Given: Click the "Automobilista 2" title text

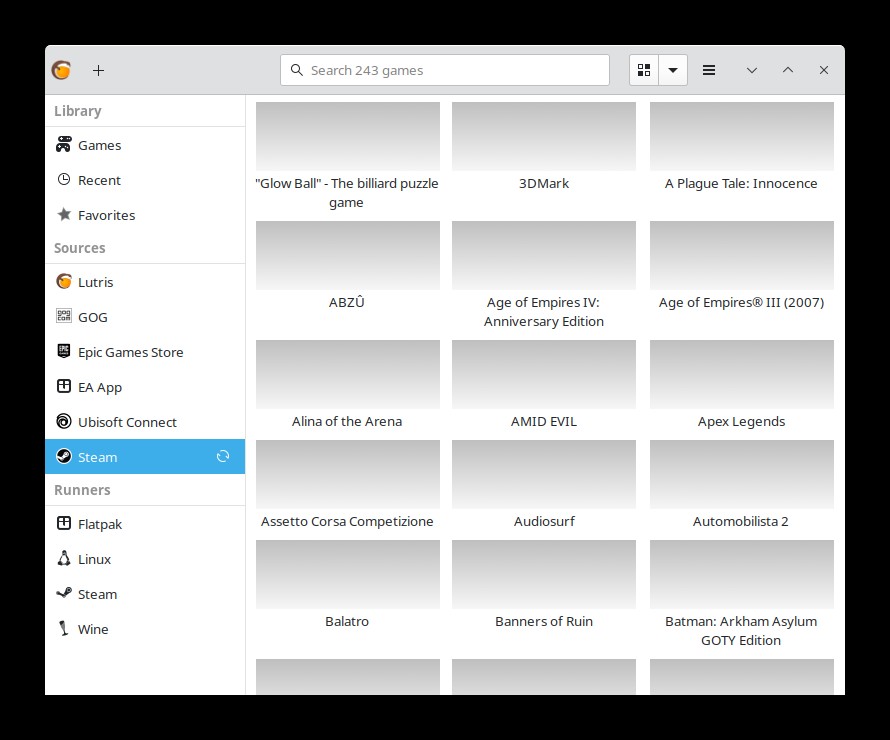Looking at the screenshot, I should coord(741,522).
